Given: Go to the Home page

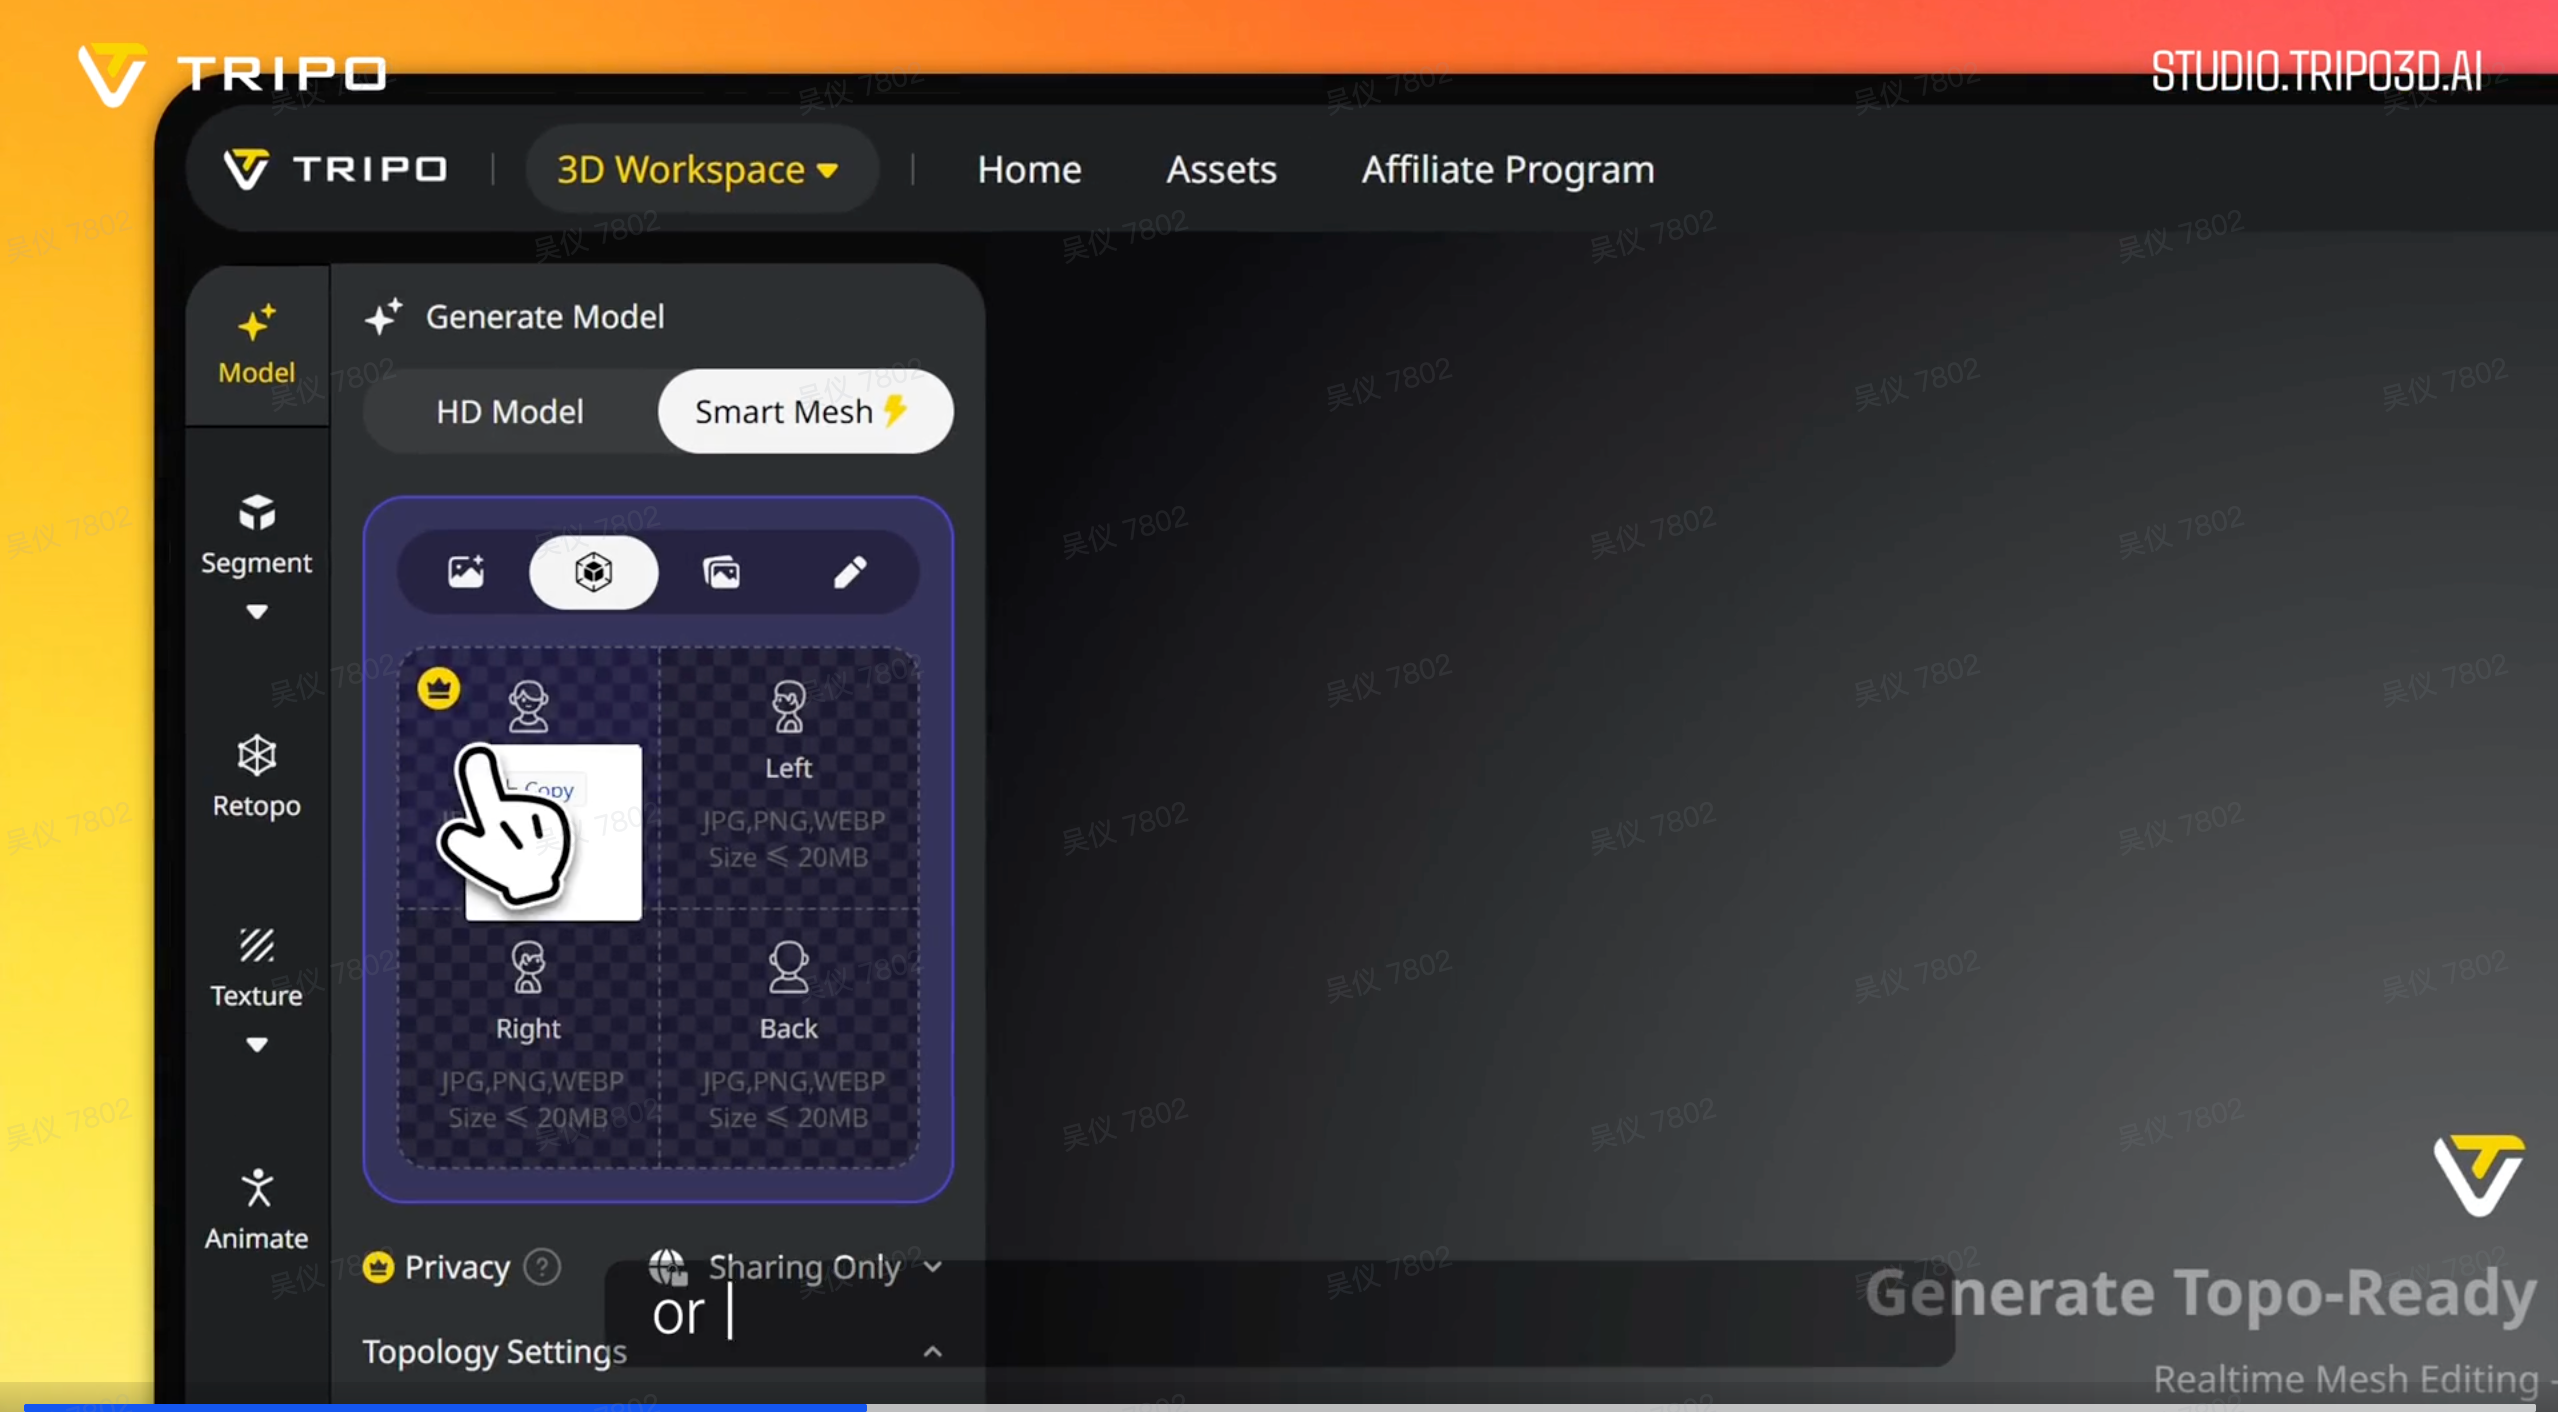Looking at the screenshot, I should tap(1029, 169).
